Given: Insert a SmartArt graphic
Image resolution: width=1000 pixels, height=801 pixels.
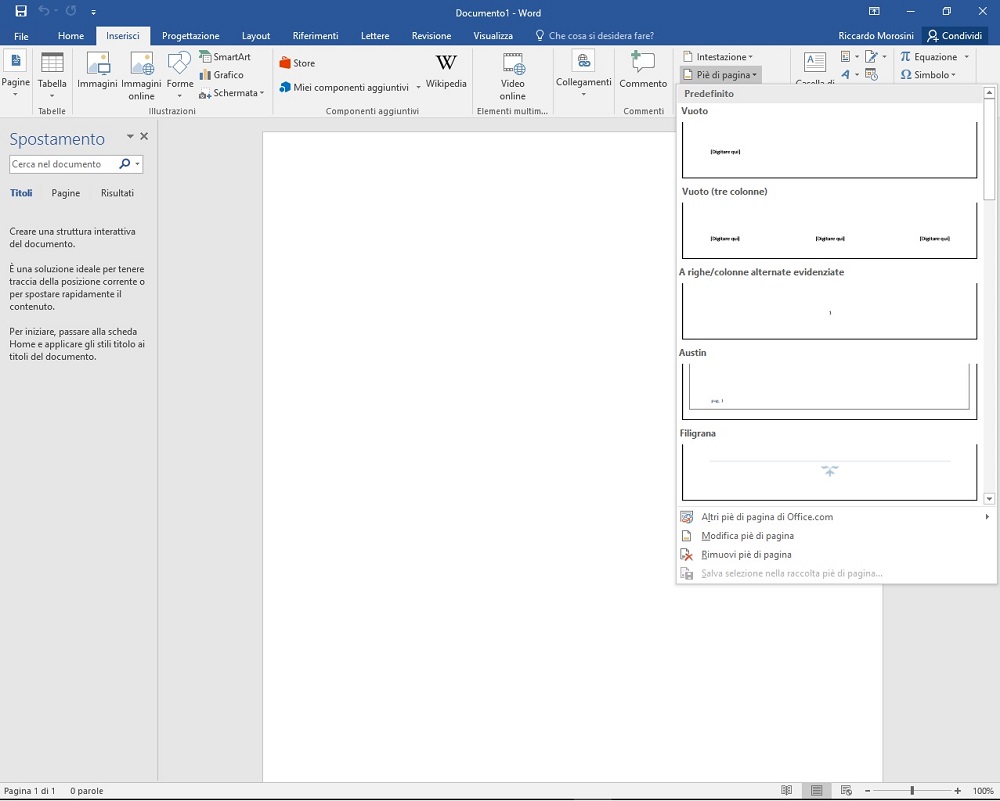Looking at the screenshot, I should click(224, 57).
